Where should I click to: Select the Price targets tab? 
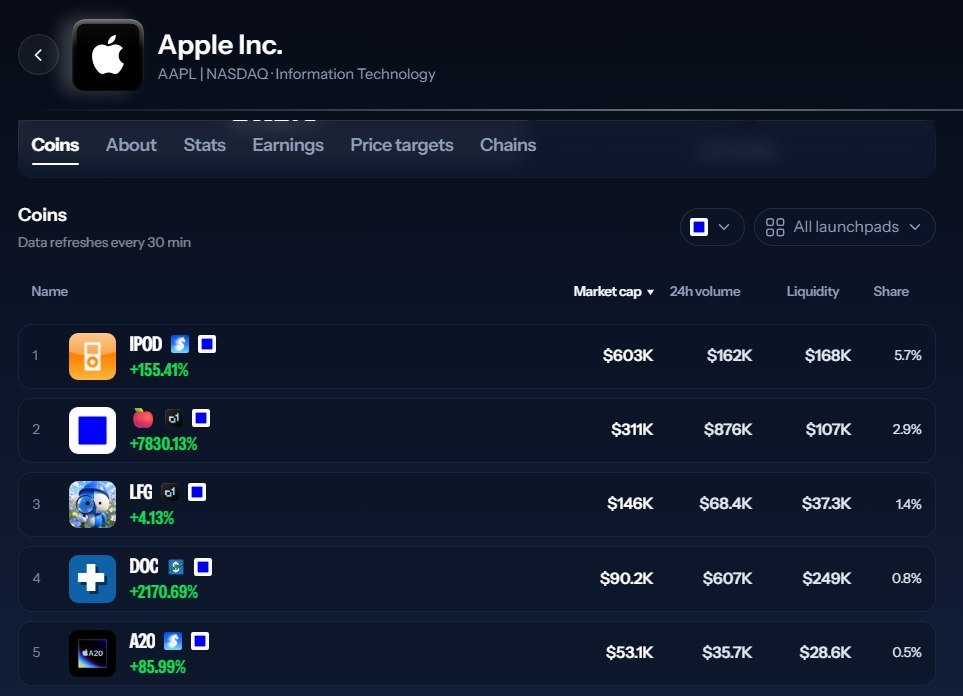[402, 145]
